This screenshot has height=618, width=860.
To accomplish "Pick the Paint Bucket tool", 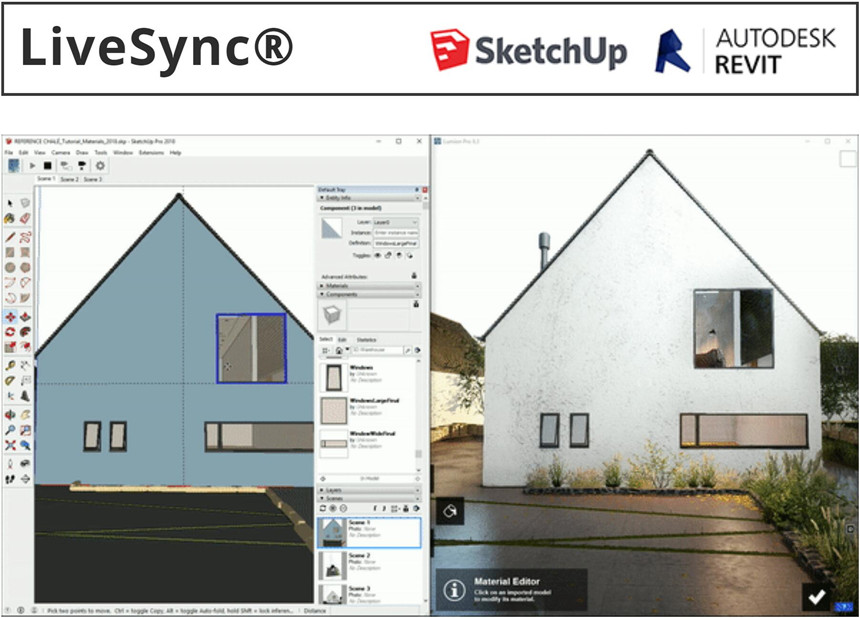I will (x=10, y=218).
